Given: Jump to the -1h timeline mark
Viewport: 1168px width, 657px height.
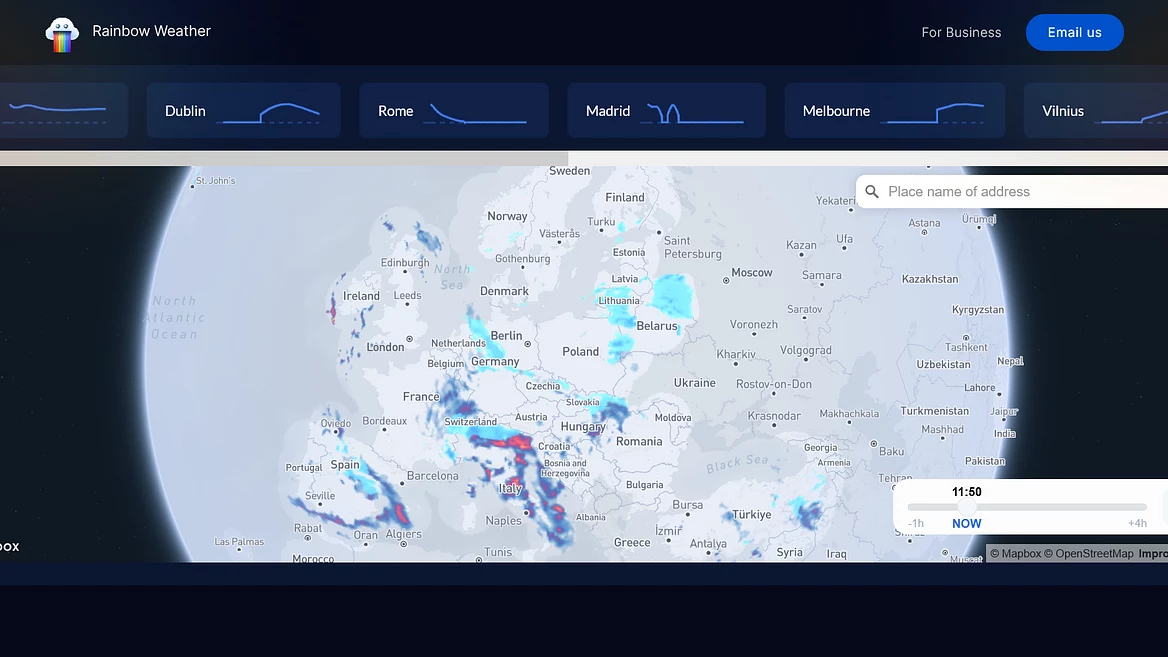Looking at the screenshot, I should click(x=916, y=523).
